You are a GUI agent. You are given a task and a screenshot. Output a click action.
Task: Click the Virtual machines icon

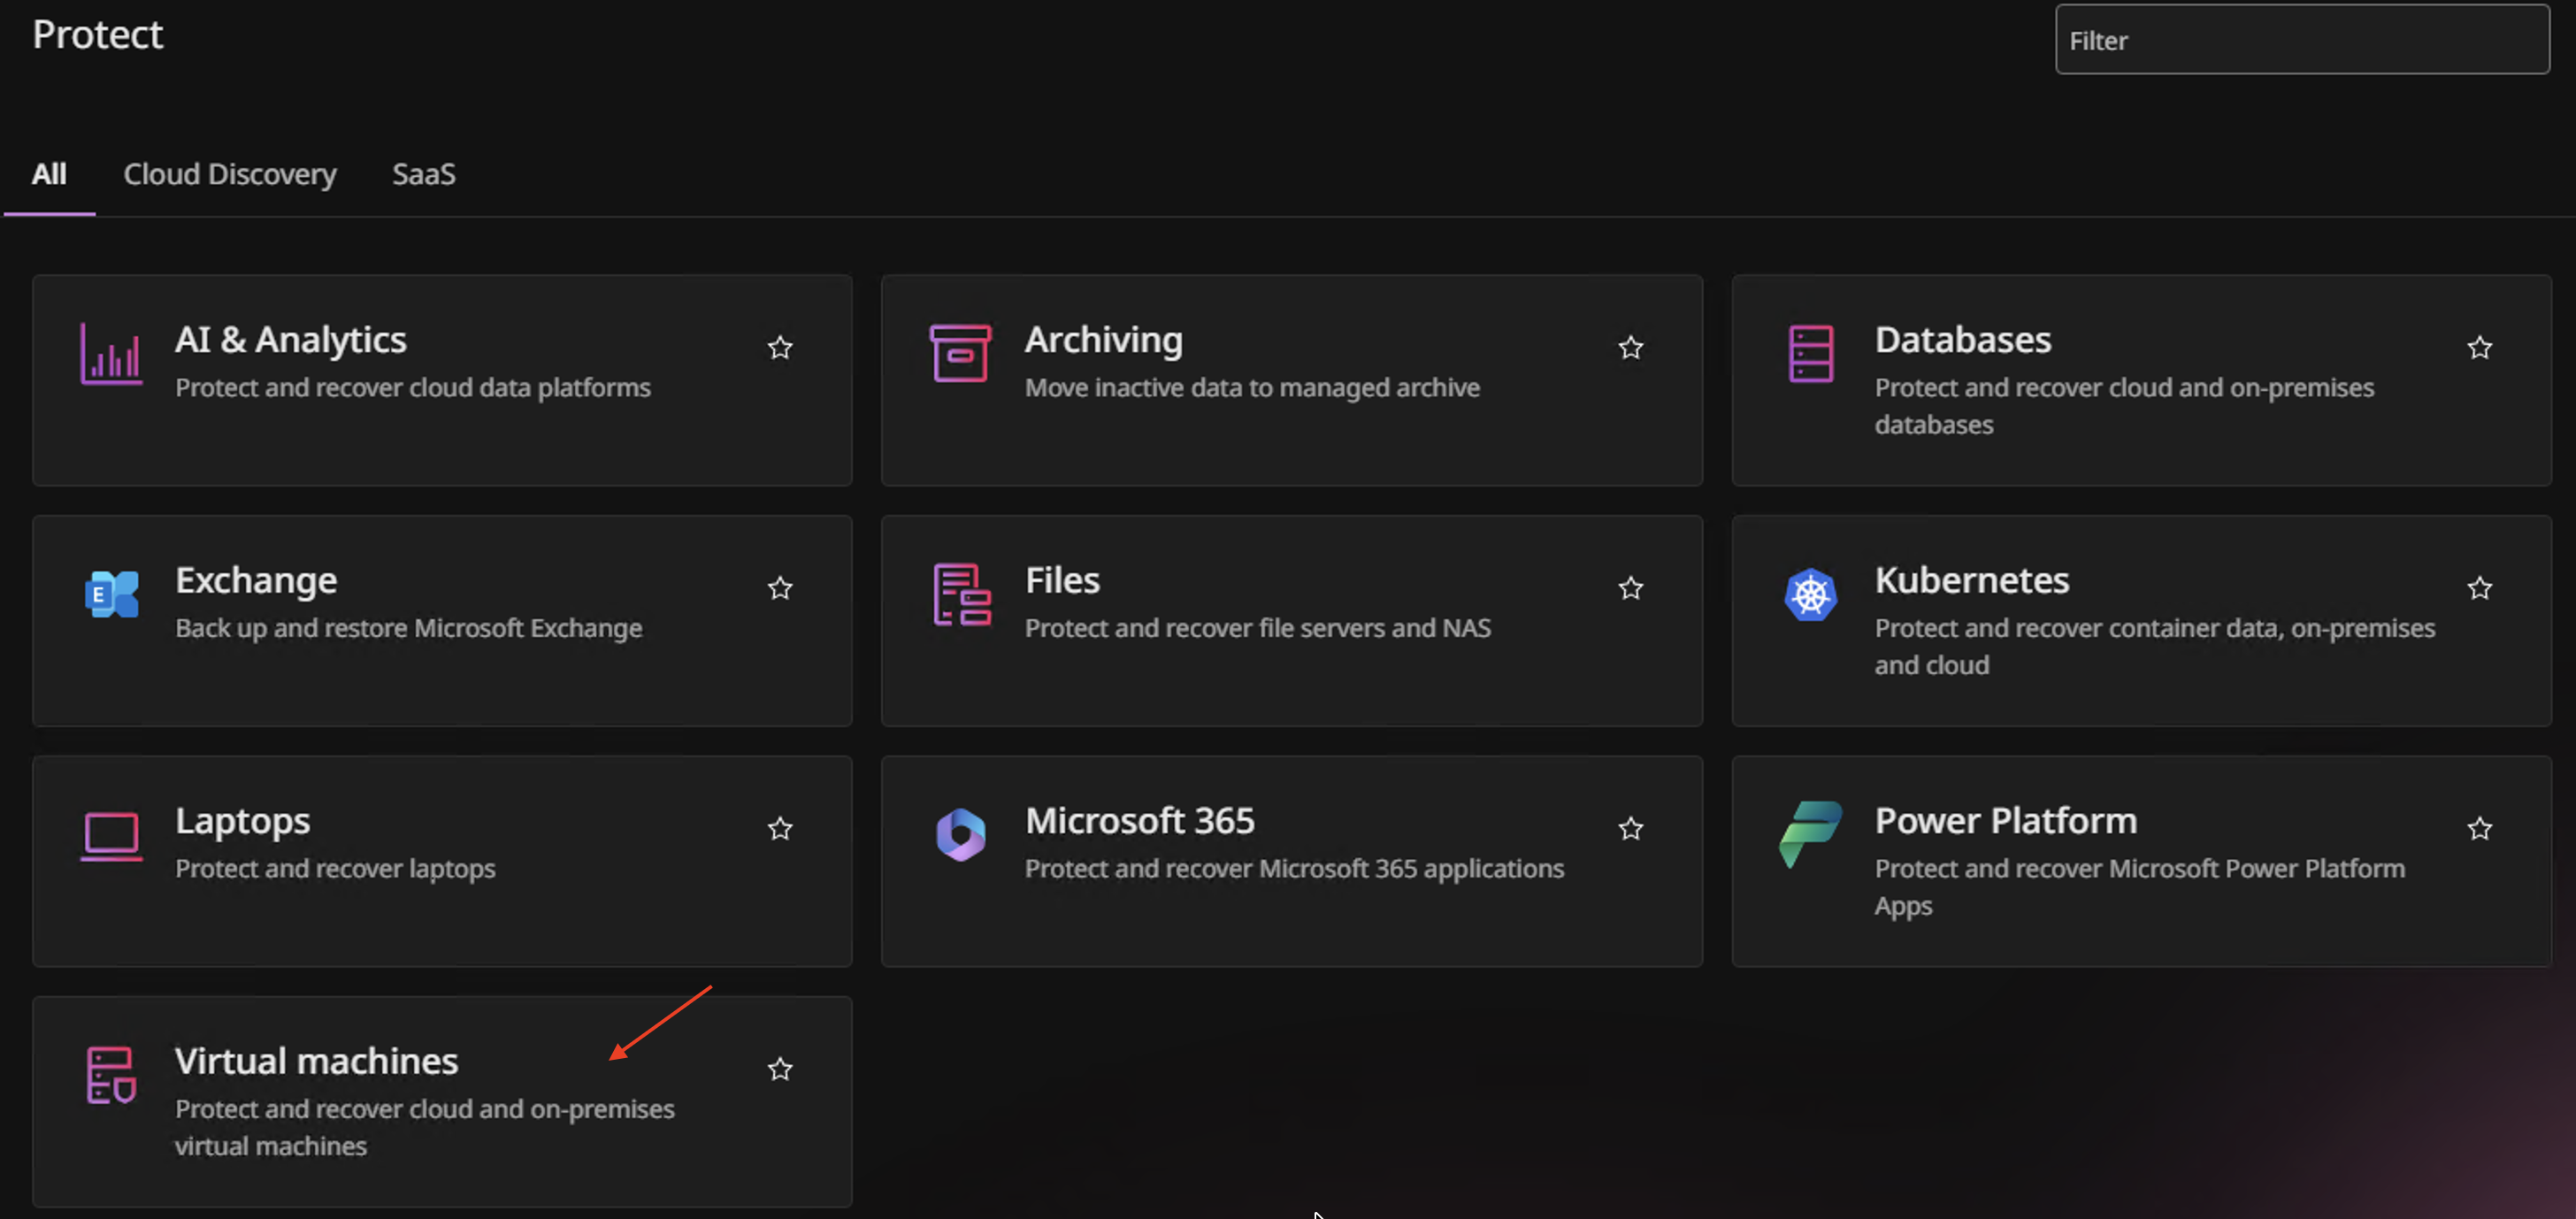(x=111, y=1075)
